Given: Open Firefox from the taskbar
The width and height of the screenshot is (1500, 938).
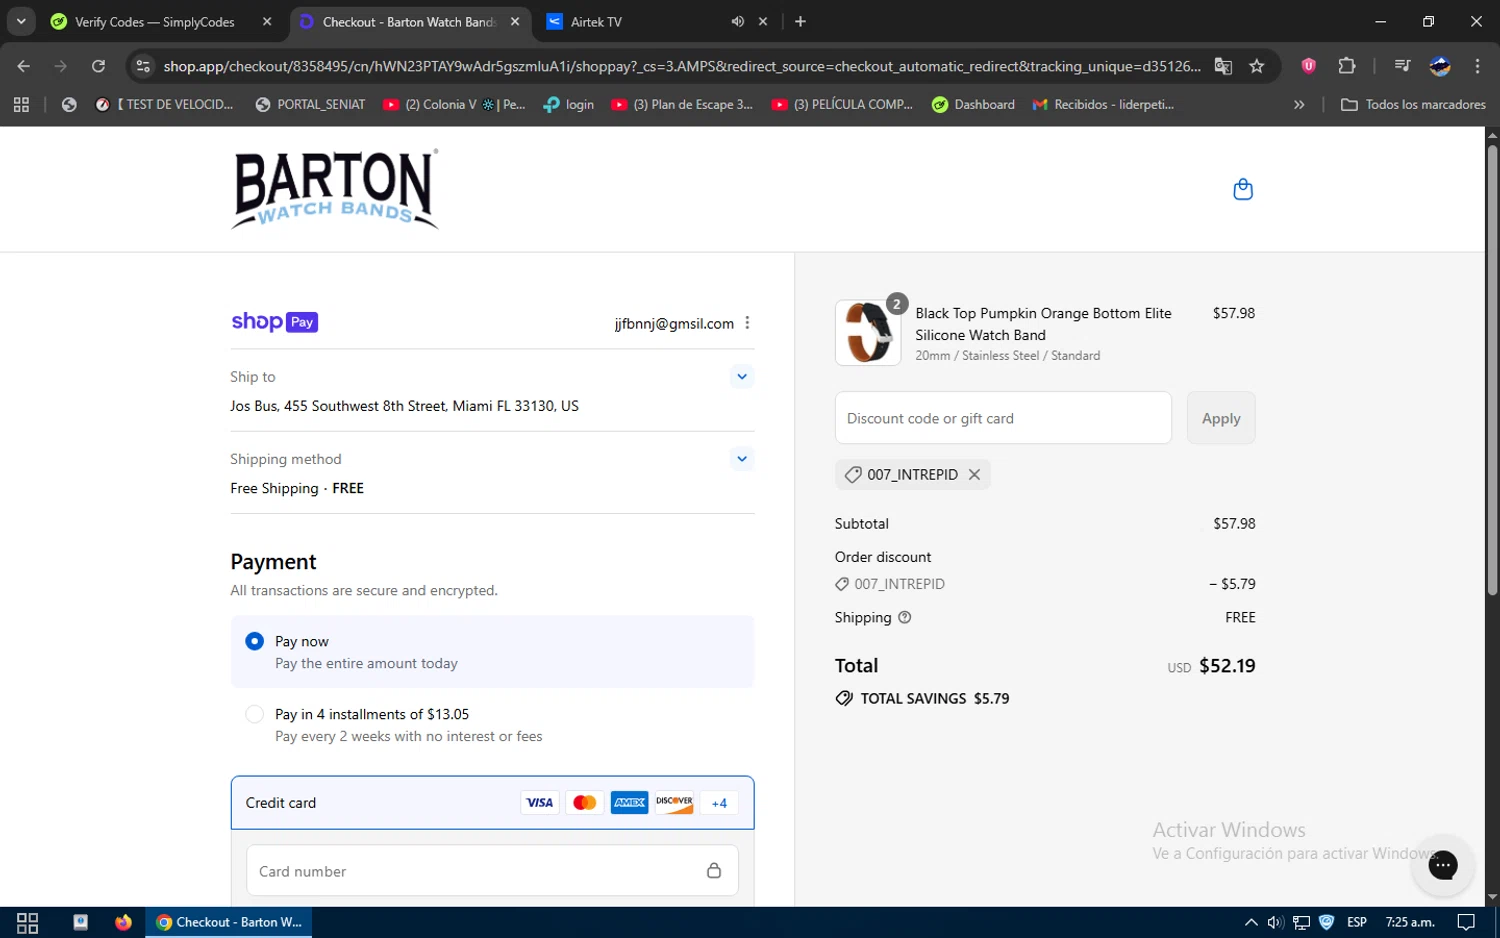Looking at the screenshot, I should coord(123,922).
